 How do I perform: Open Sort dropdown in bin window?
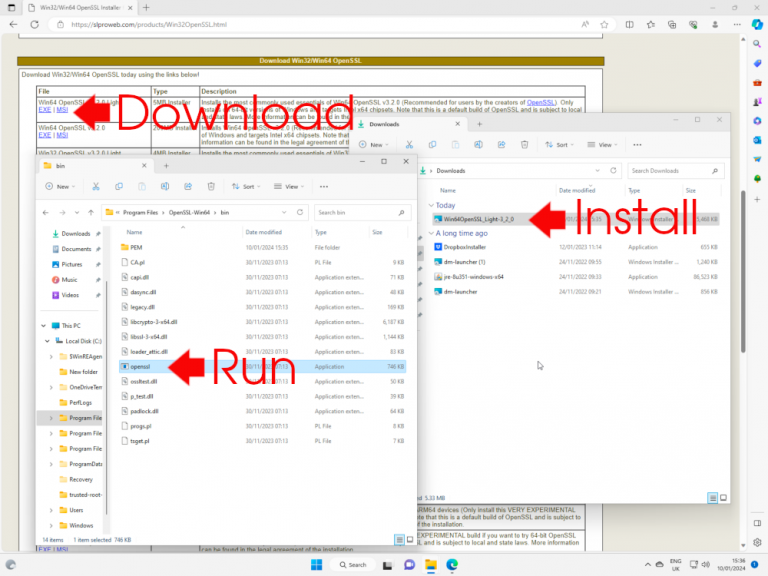246,187
